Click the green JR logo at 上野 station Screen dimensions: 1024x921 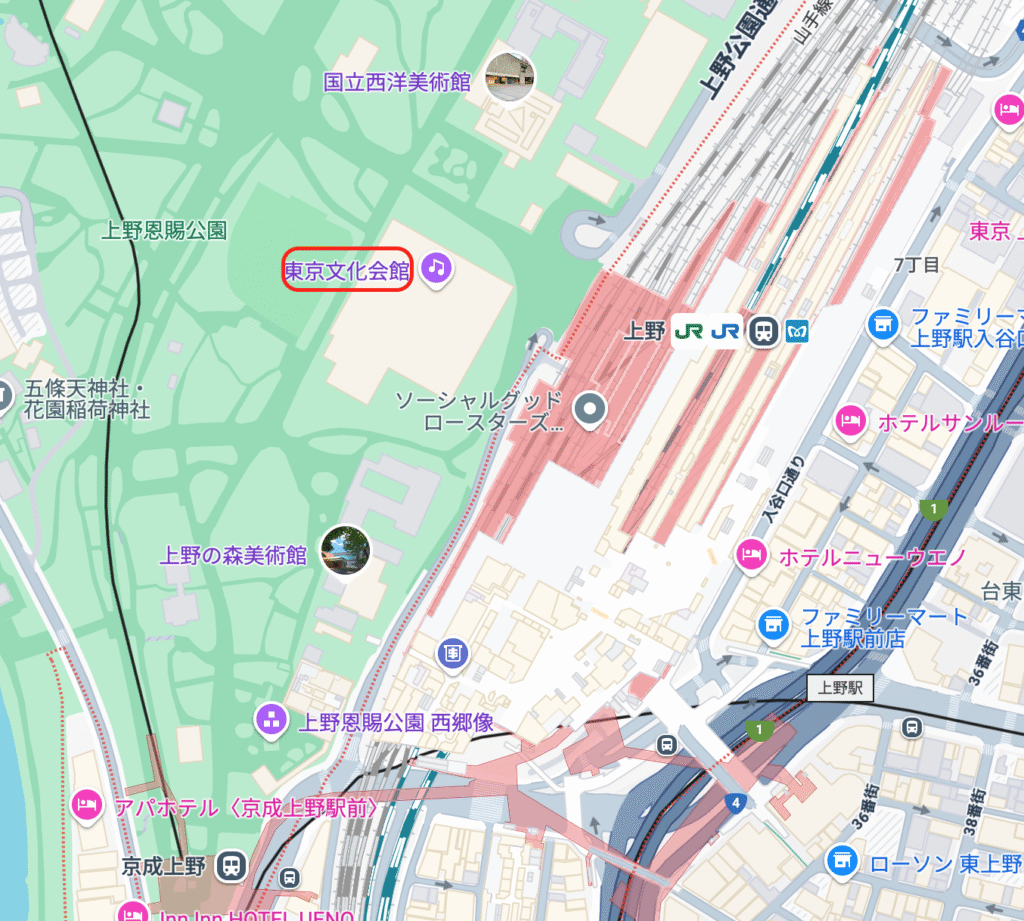689,332
